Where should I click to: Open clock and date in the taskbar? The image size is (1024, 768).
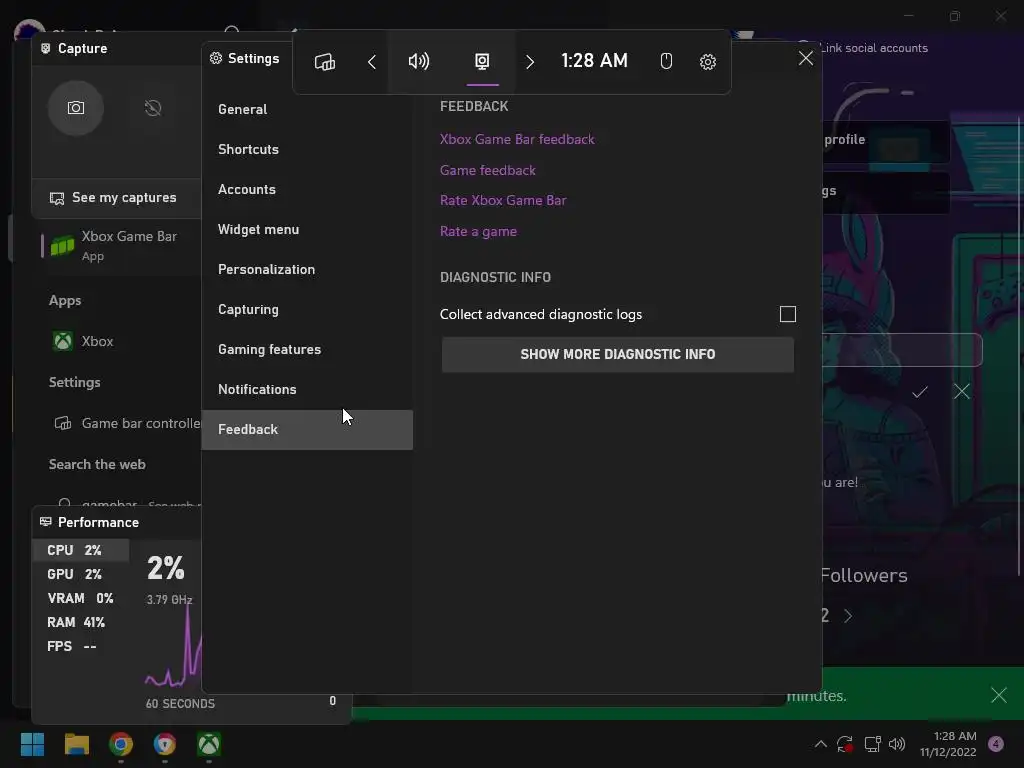(948, 744)
